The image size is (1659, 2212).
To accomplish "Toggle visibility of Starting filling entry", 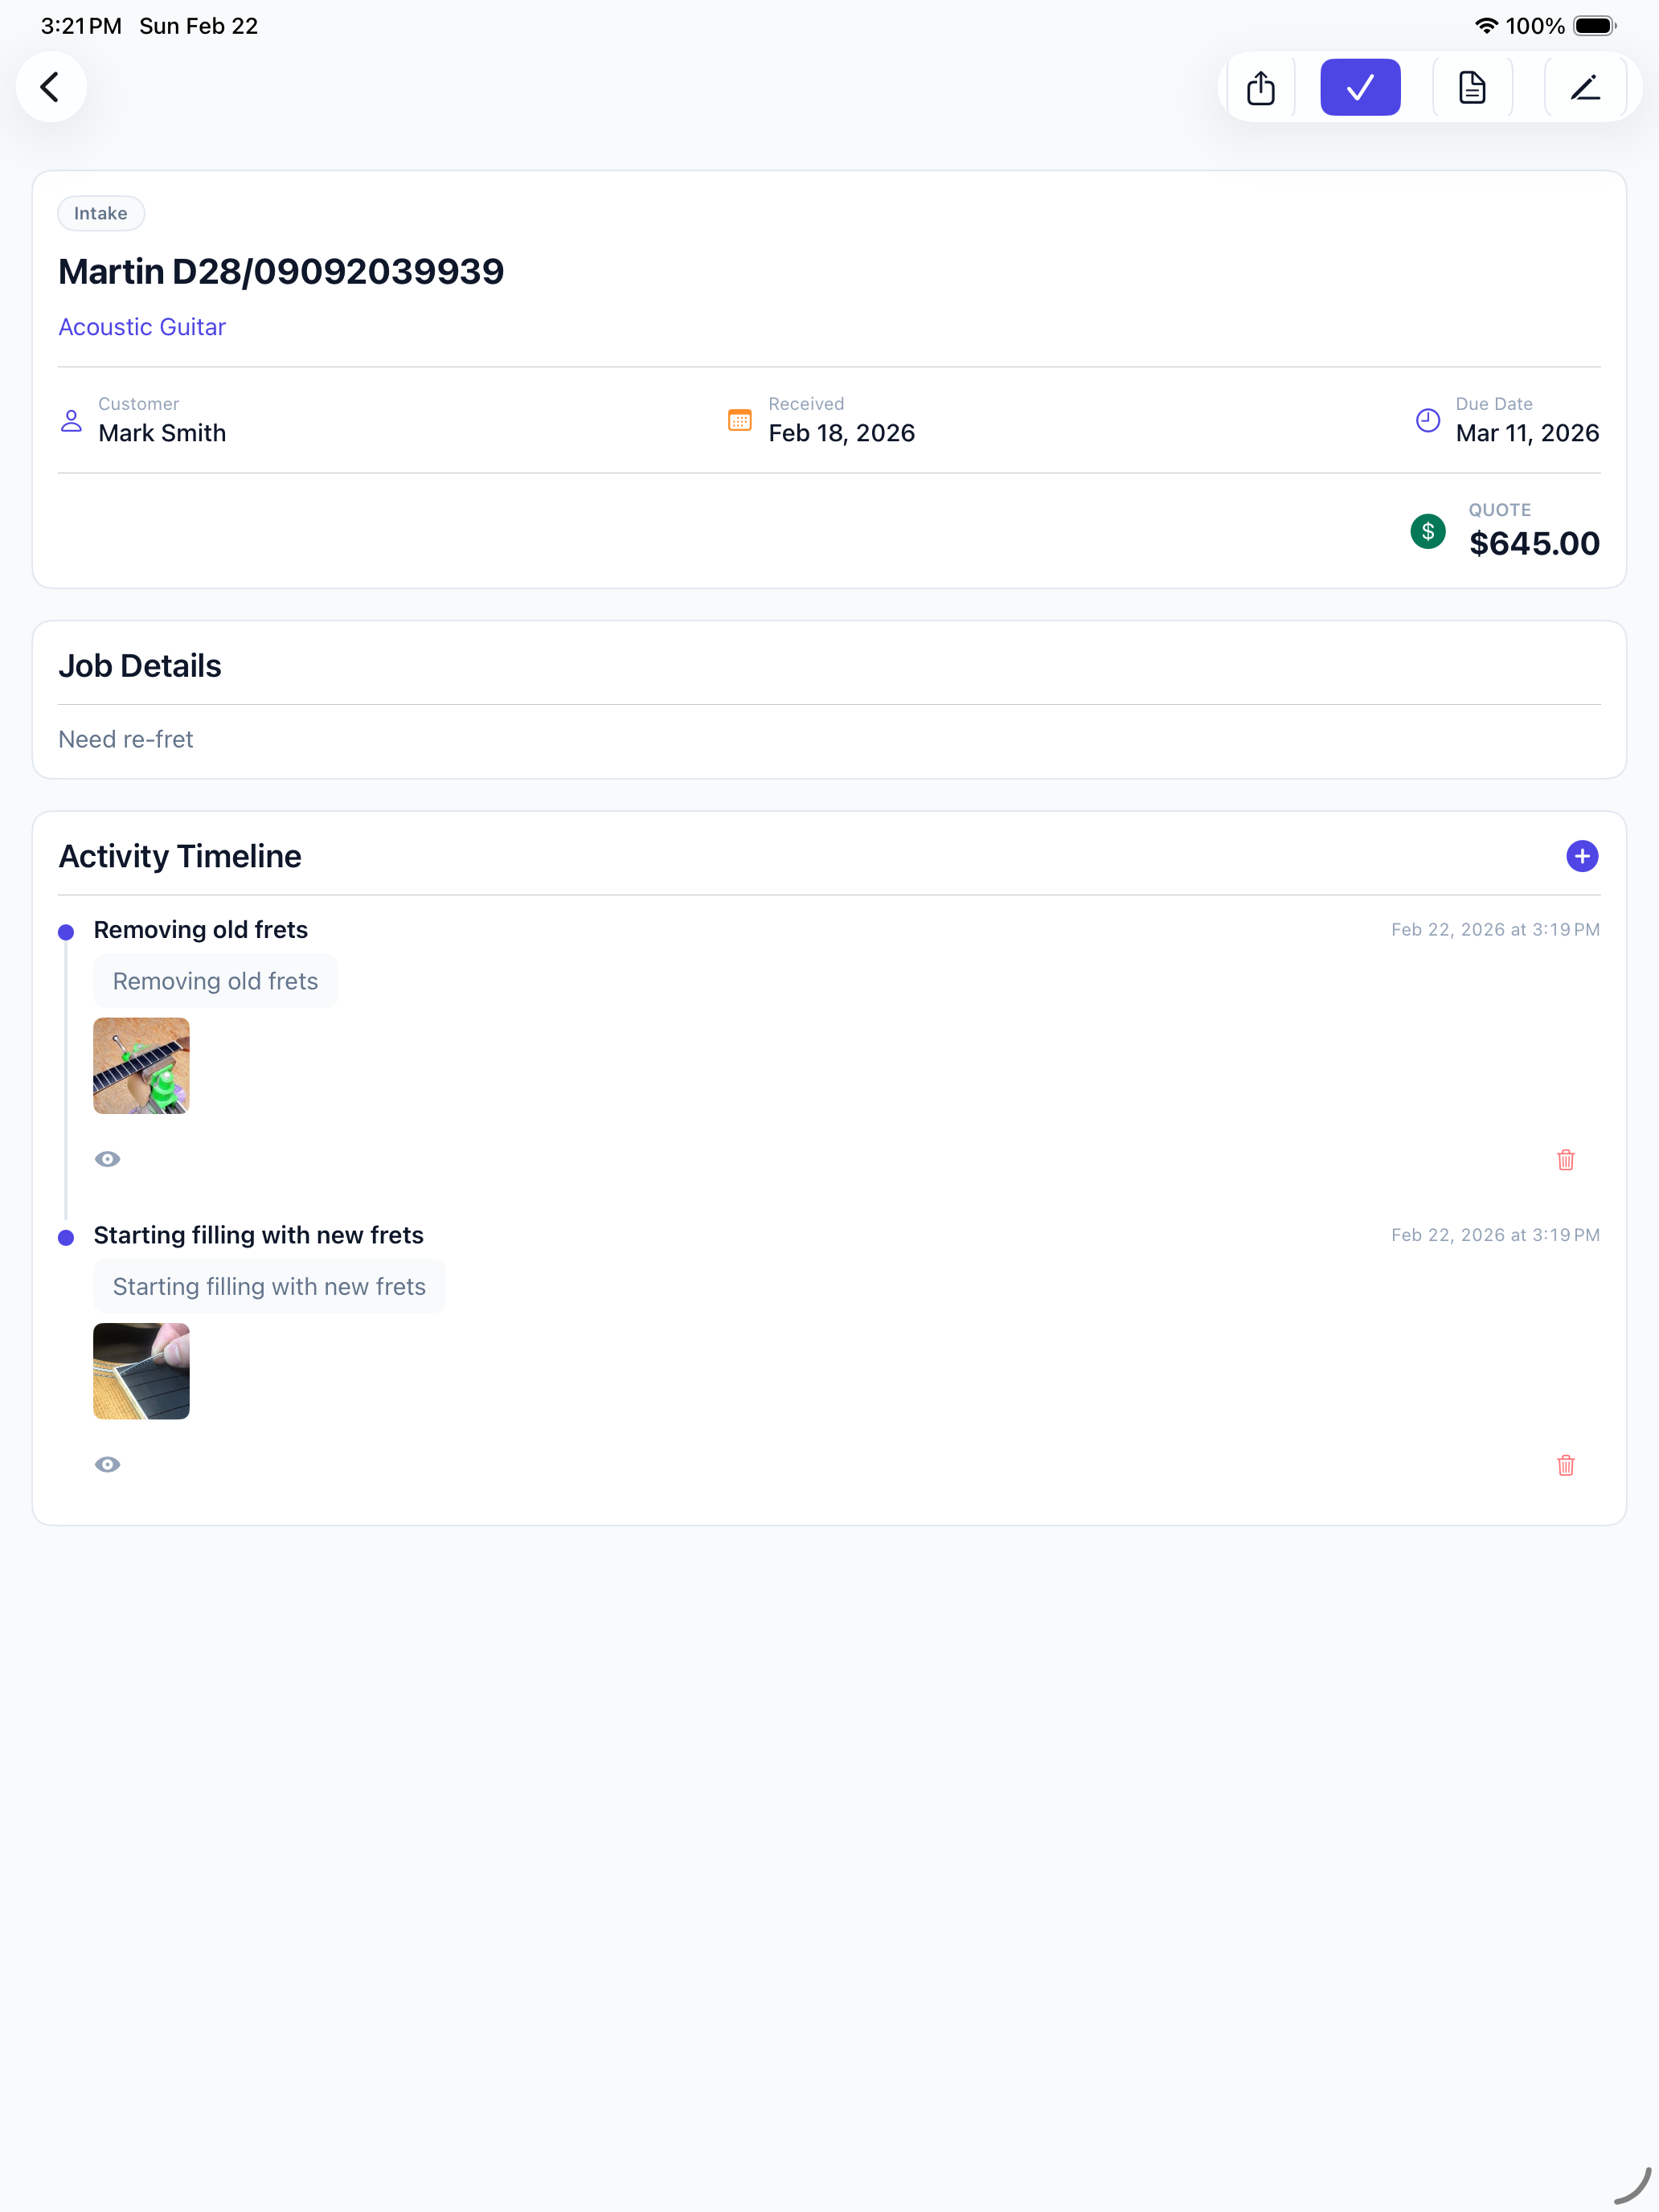I will 107,1464.
